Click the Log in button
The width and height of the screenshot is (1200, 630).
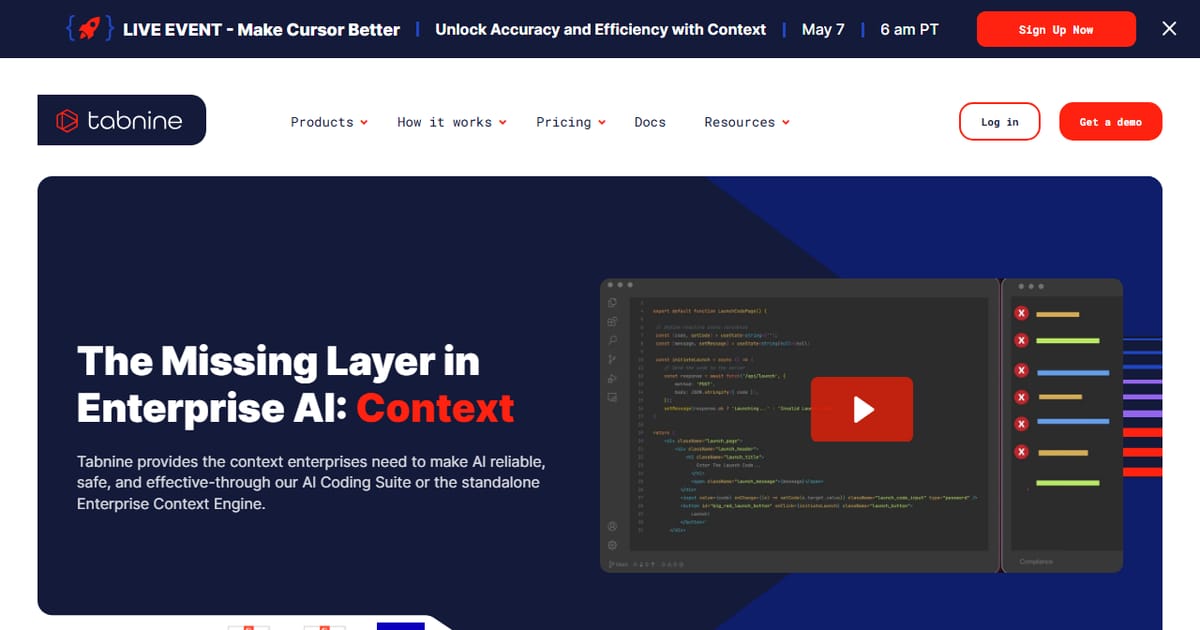1000,122
